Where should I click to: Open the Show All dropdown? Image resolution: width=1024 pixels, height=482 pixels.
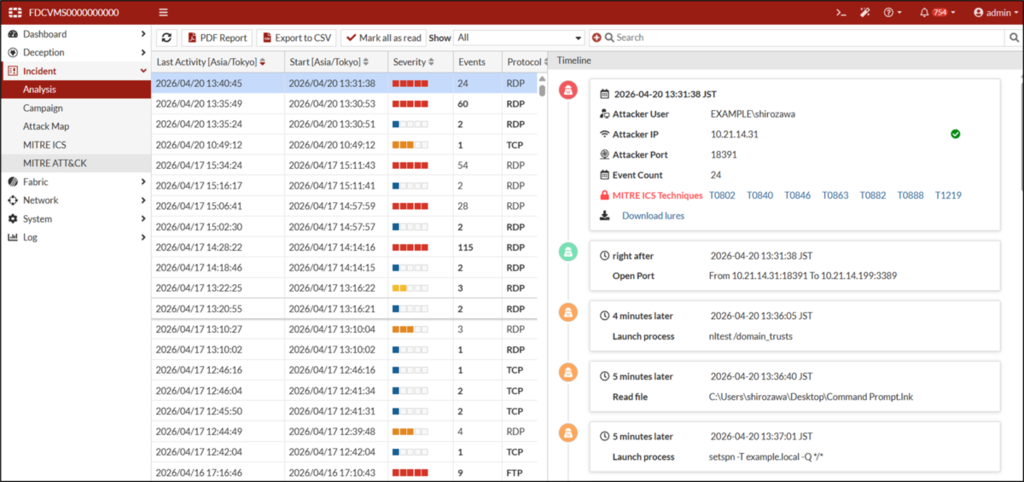[x=520, y=38]
